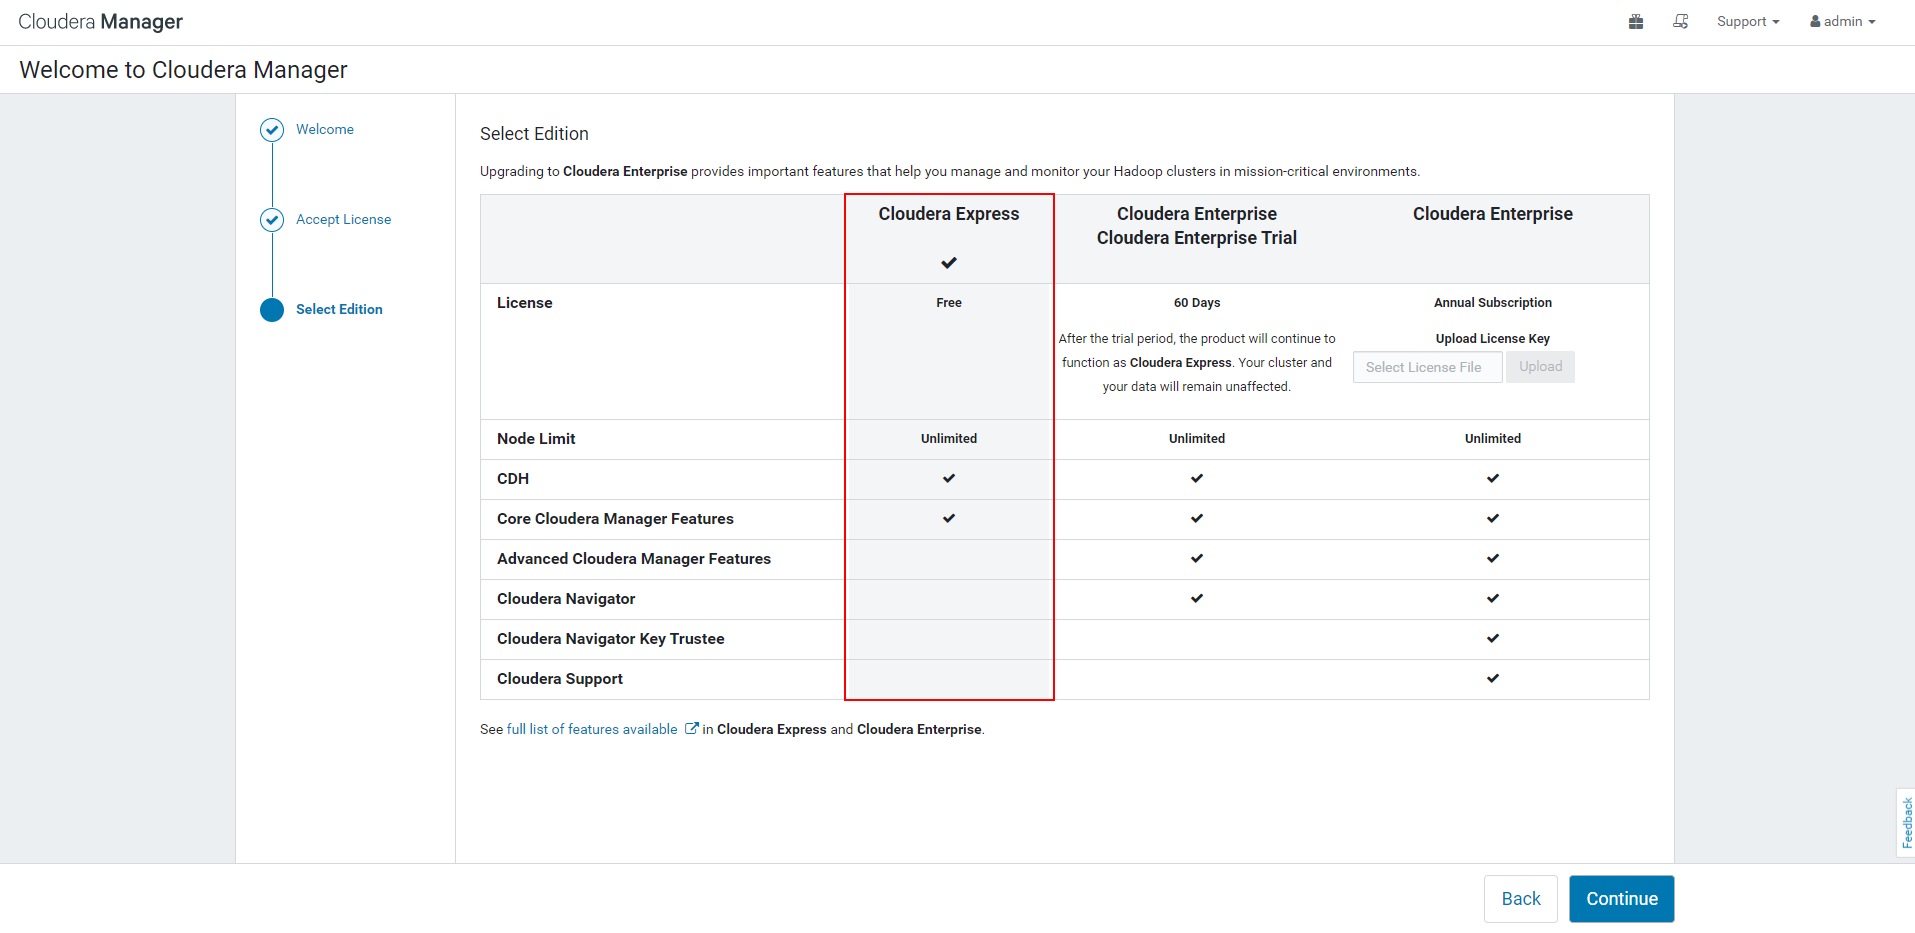The height and width of the screenshot is (933, 1915).
Task: Click 'Advanced Cloudera Manager Features' row label
Action: coord(634,559)
